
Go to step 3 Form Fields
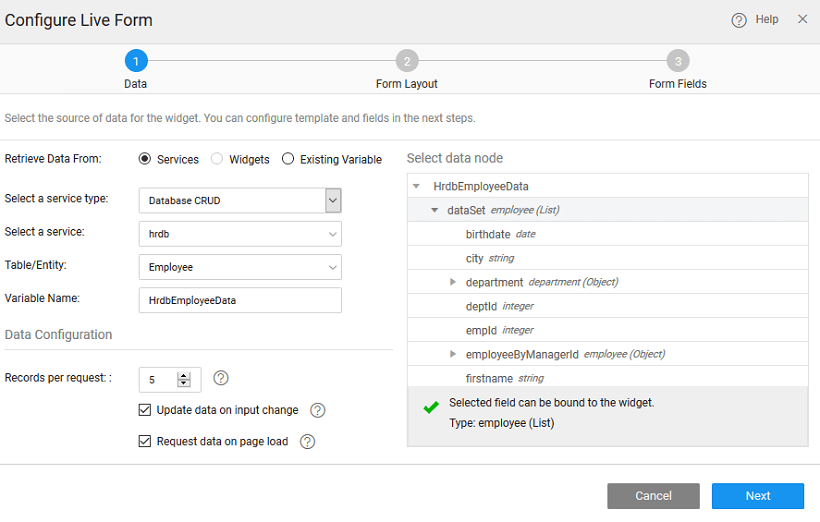click(677, 61)
